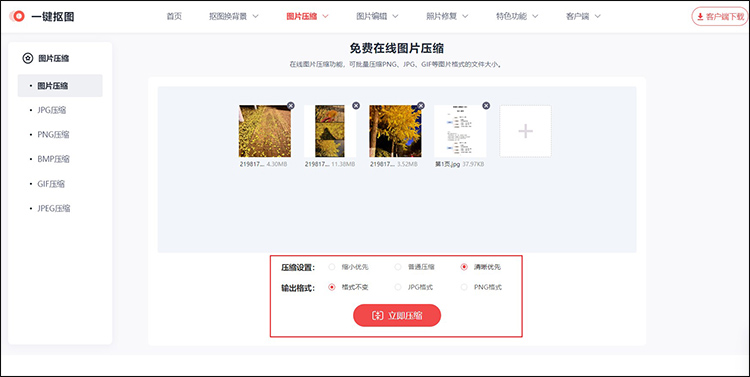Open JPEG压缩 in the sidebar
The height and width of the screenshot is (377, 750).
click(x=54, y=208)
